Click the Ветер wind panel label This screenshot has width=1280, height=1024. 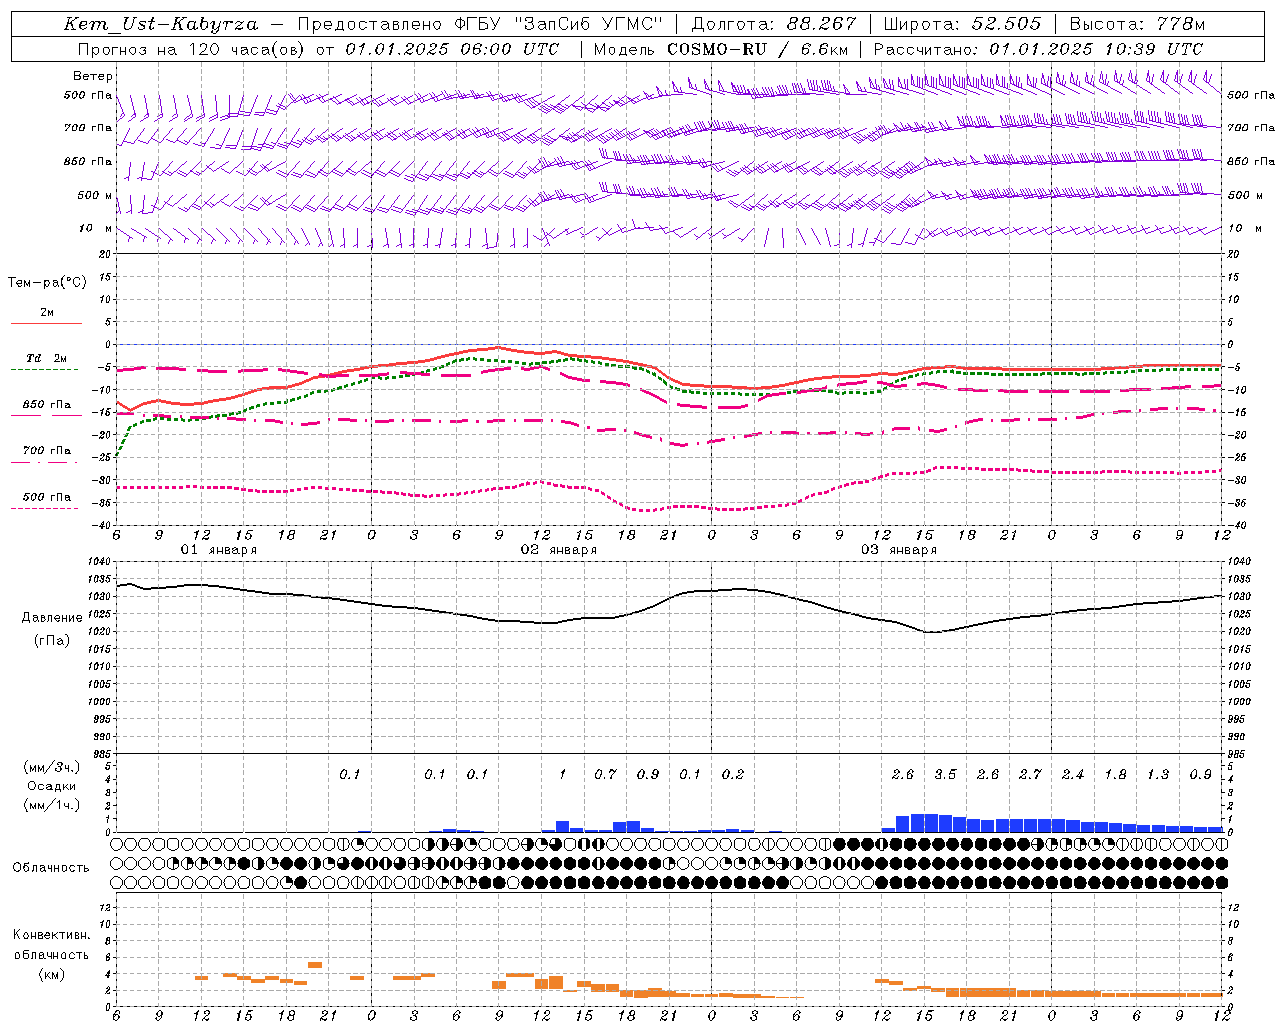[93, 76]
